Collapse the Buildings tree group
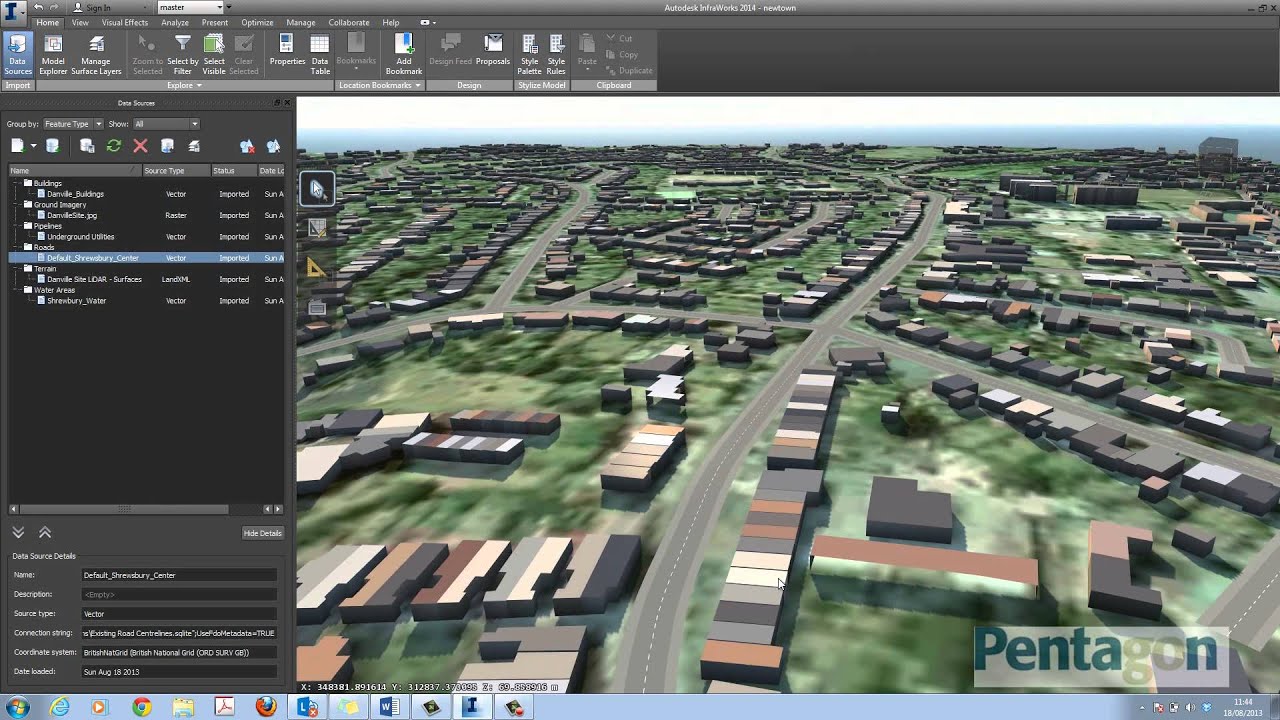The height and width of the screenshot is (720, 1280). 28,183
